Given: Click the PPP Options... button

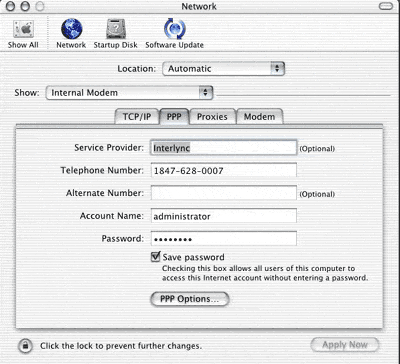Looking at the screenshot, I should click(x=190, y=299).
